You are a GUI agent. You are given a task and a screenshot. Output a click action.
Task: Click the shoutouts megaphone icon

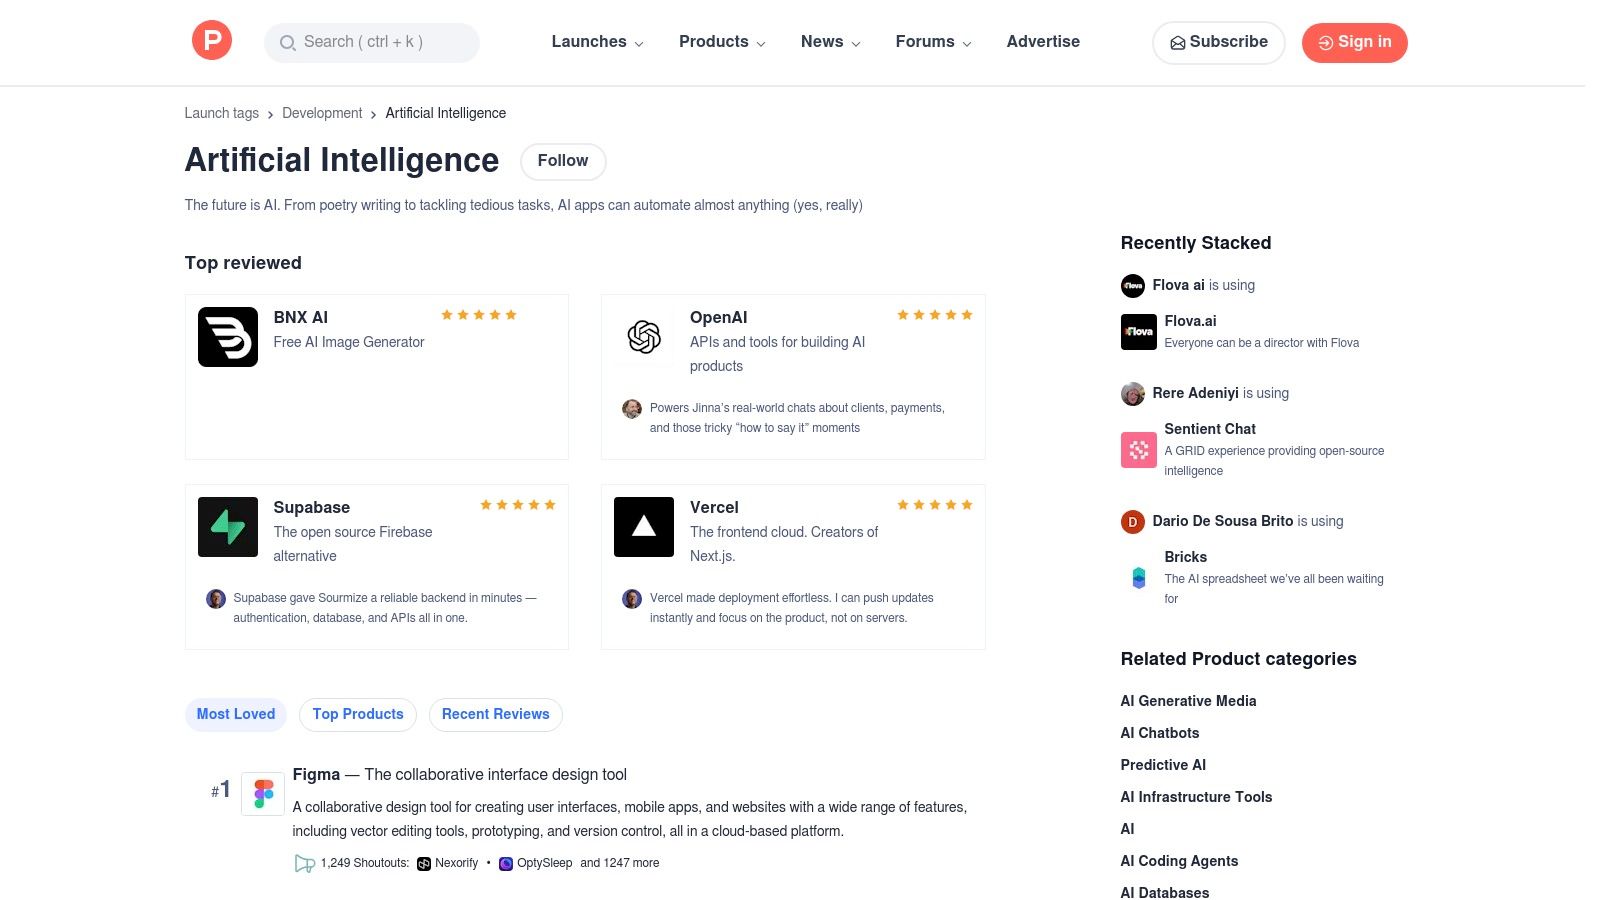pyautogui.click(x=304, y=863)
